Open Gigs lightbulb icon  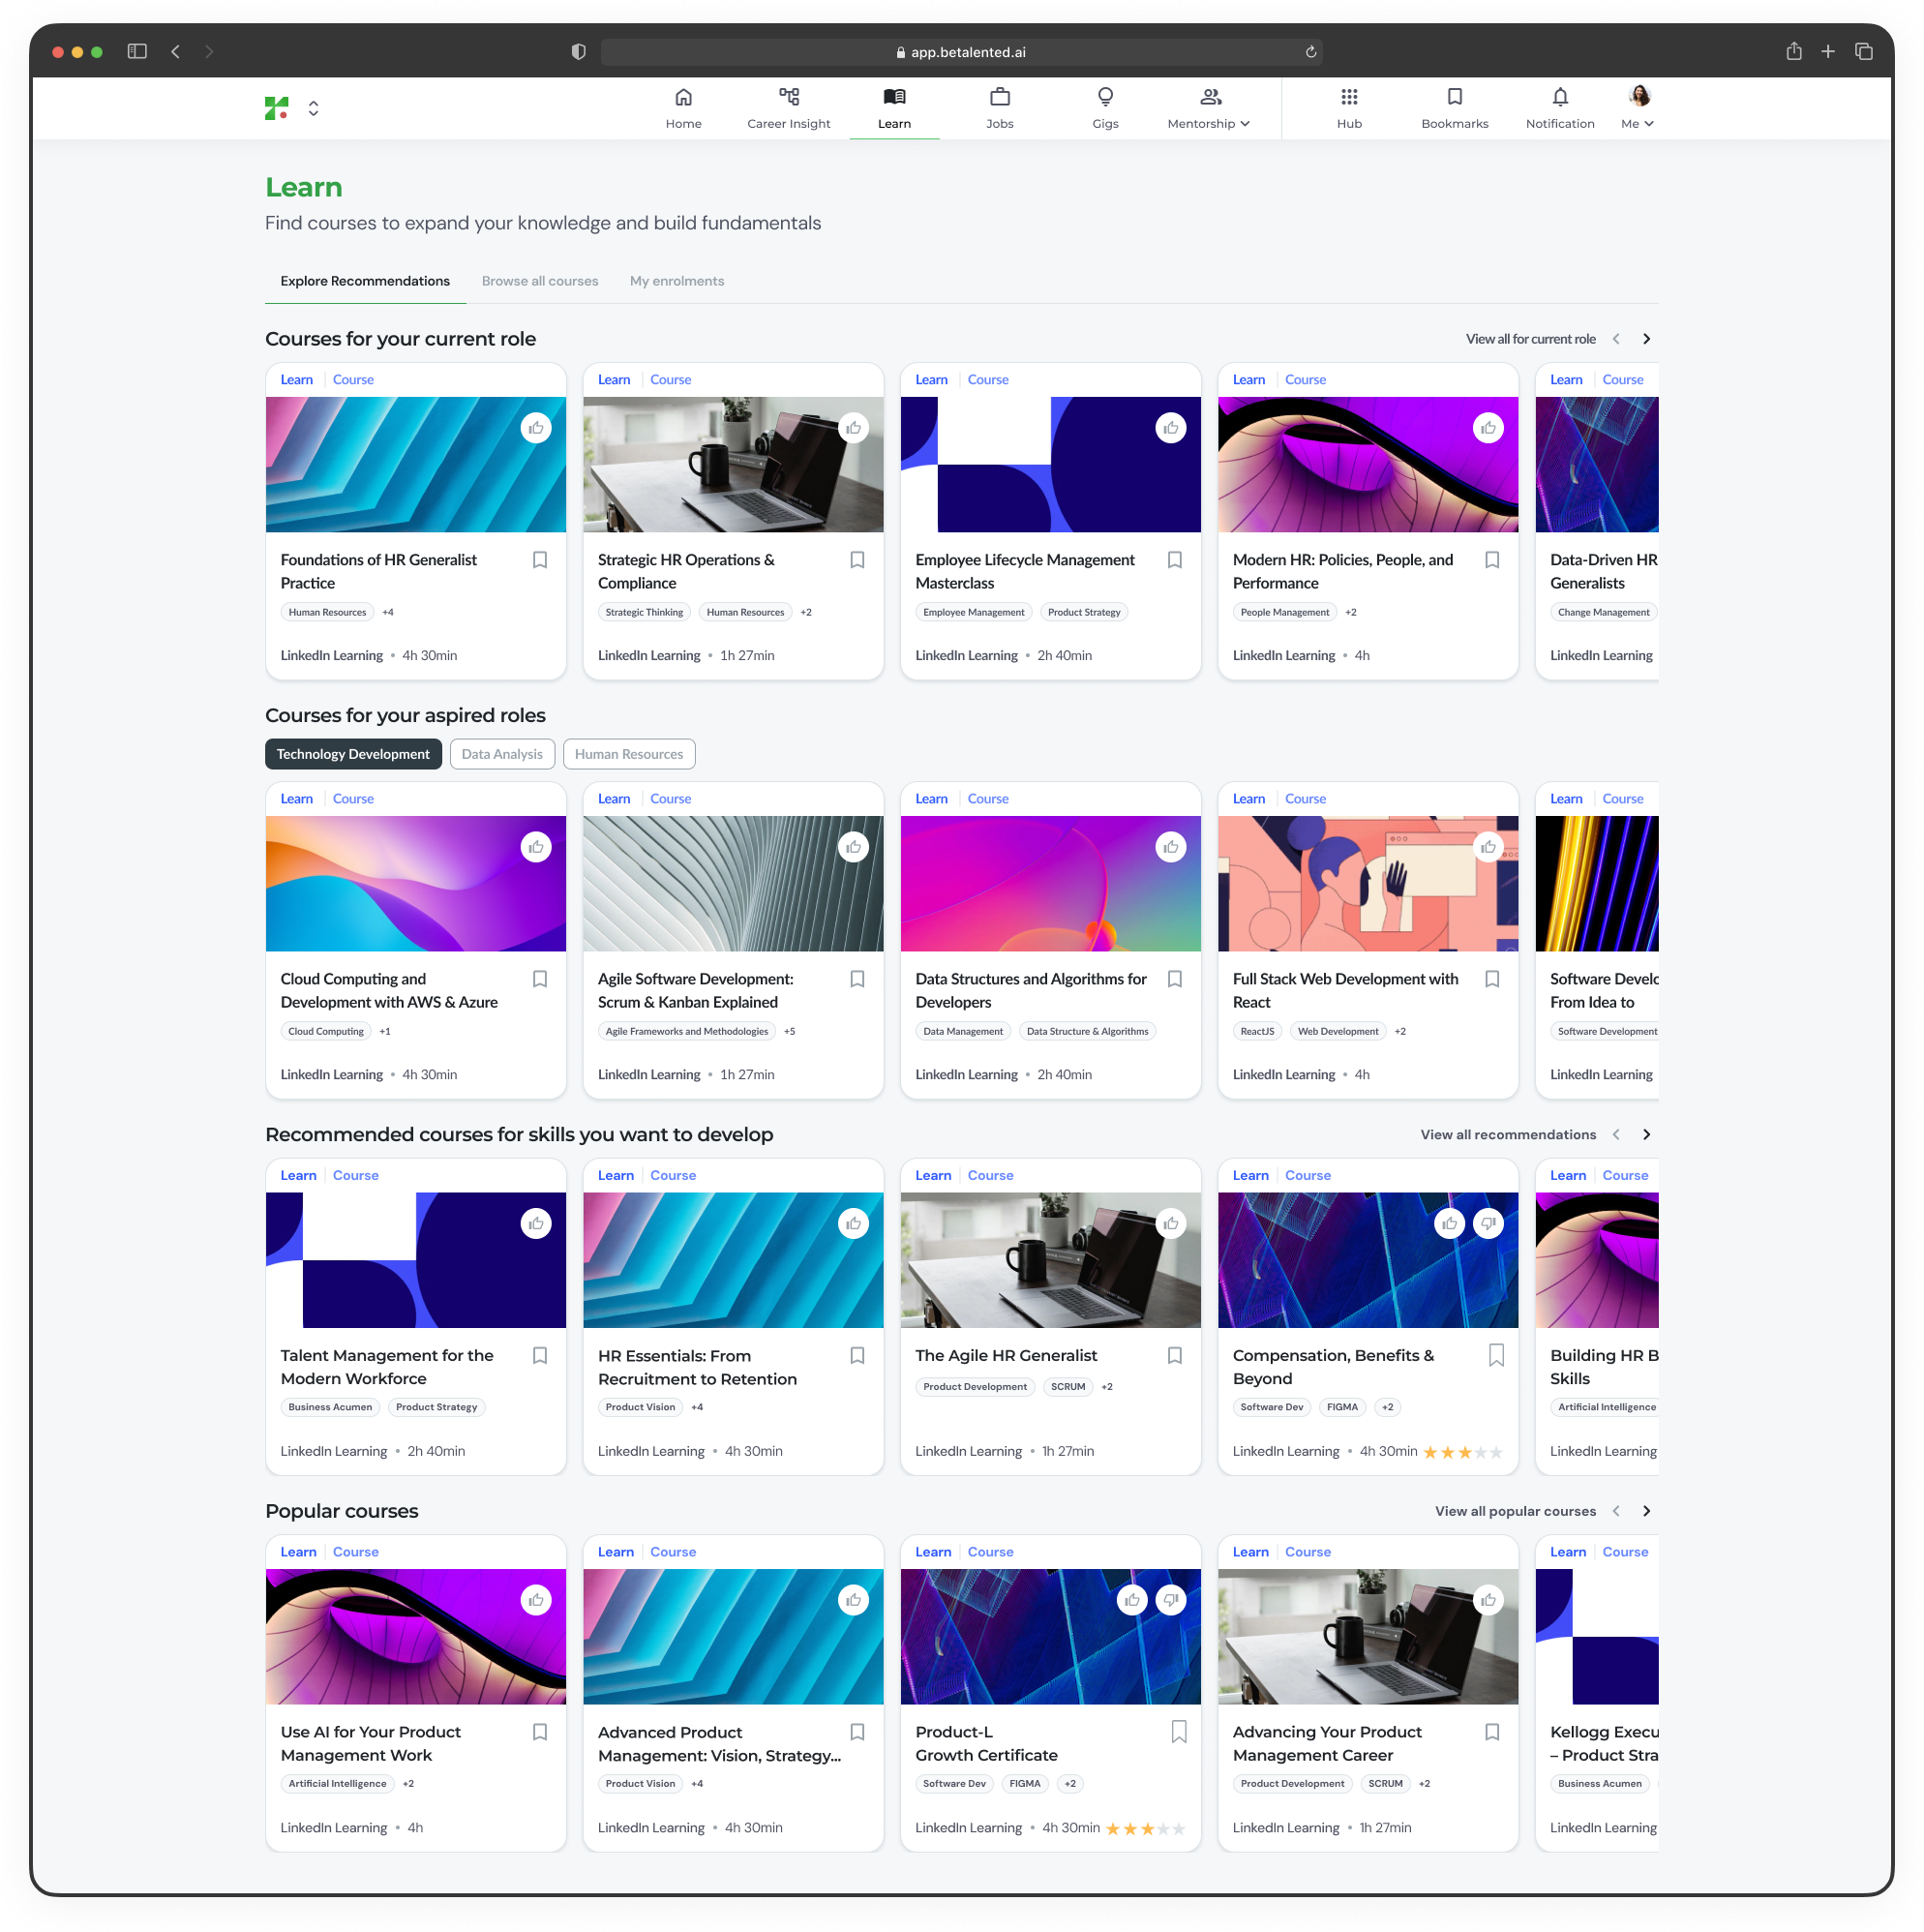(x=1104, y=97)
